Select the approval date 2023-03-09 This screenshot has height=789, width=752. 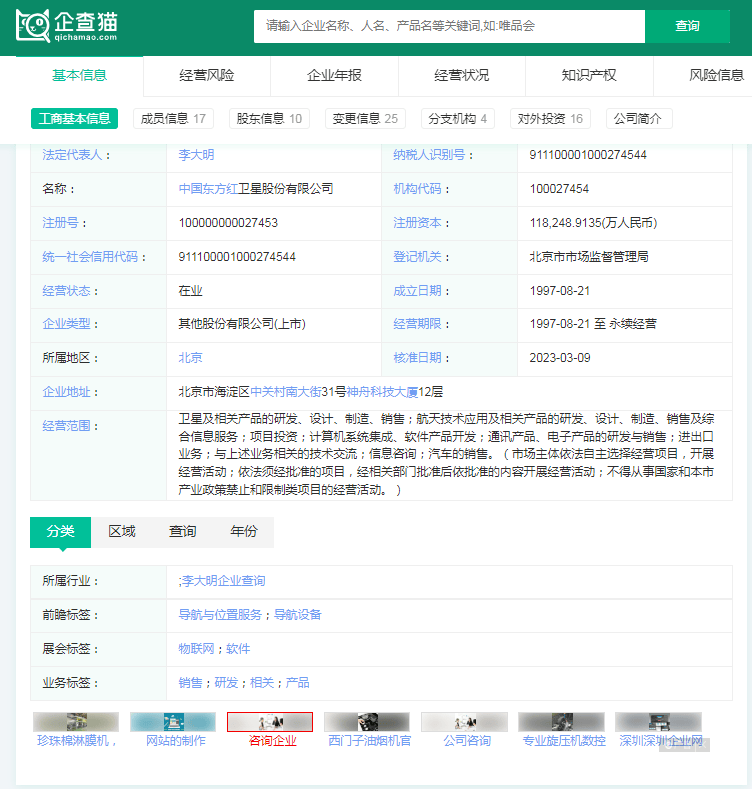pyautogui.click(x=560, y=358)
